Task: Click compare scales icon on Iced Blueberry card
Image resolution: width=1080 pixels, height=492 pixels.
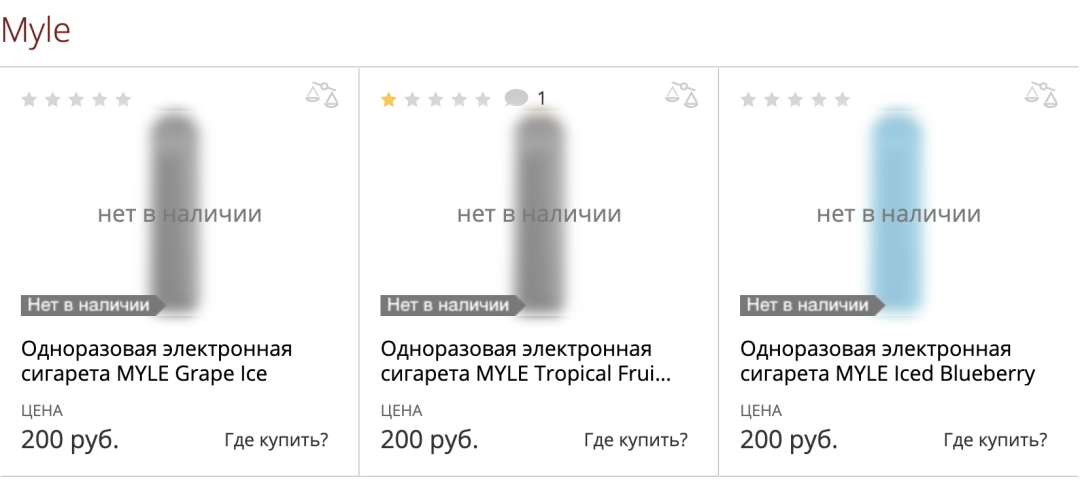Action: (x=1041, y=94)
